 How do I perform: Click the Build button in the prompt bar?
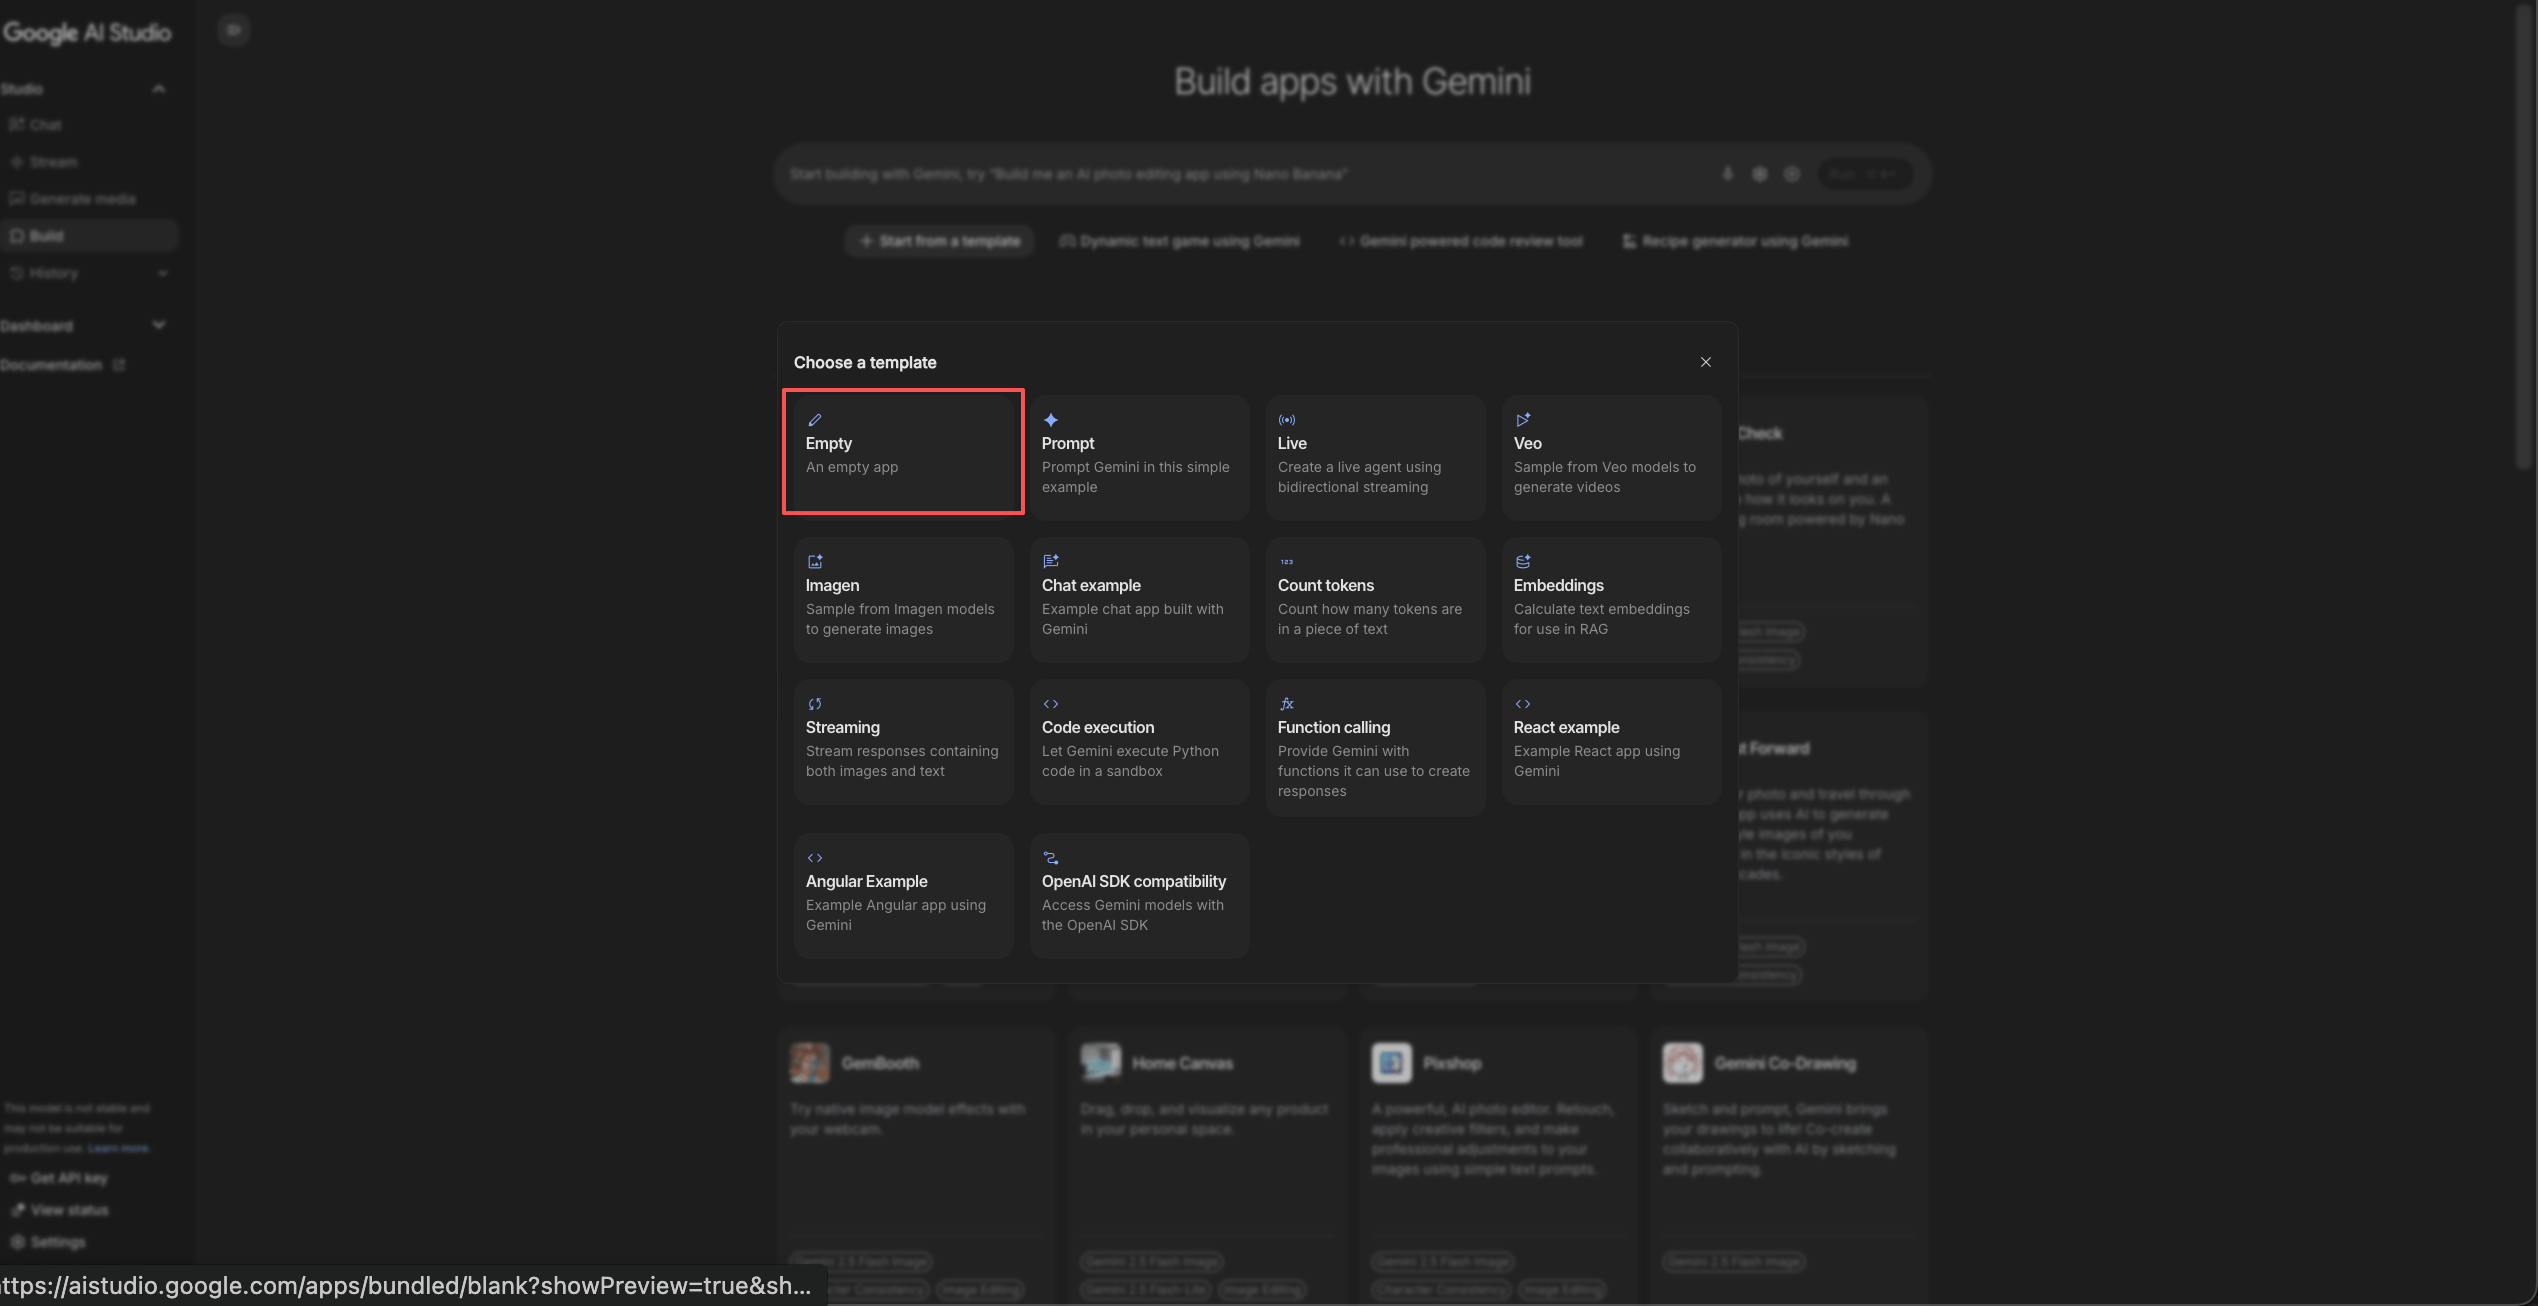coord(1864,174)
